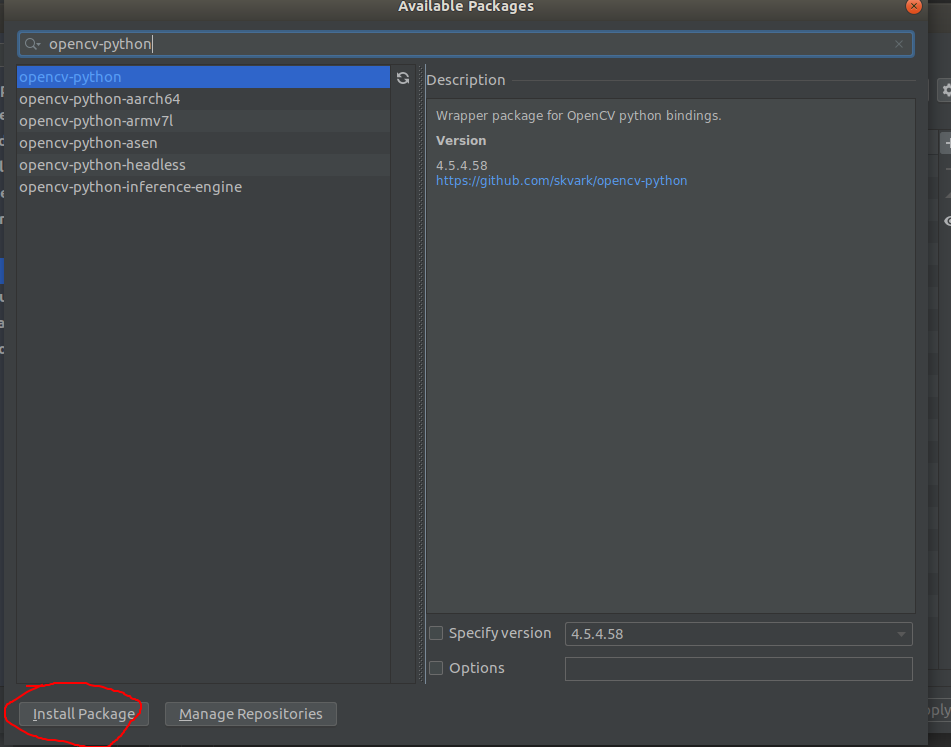Click the 'Wrapper package for OpenCV python bindings' text
This screenshot has width=951, height=747.
[579, 116]
